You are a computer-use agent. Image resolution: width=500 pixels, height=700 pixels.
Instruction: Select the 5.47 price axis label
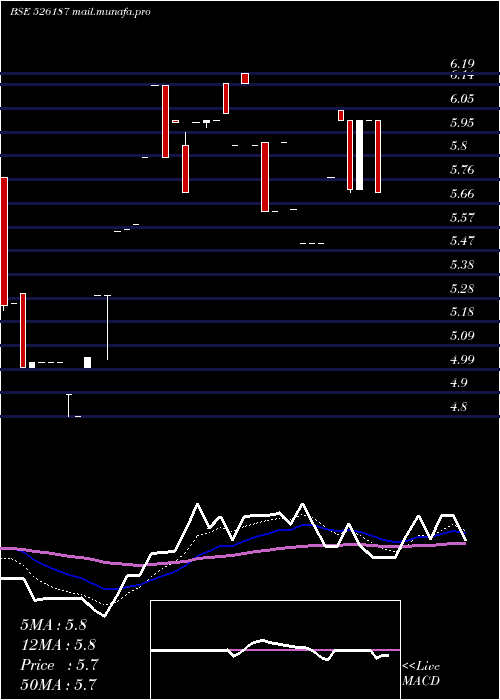pos(462,242)
